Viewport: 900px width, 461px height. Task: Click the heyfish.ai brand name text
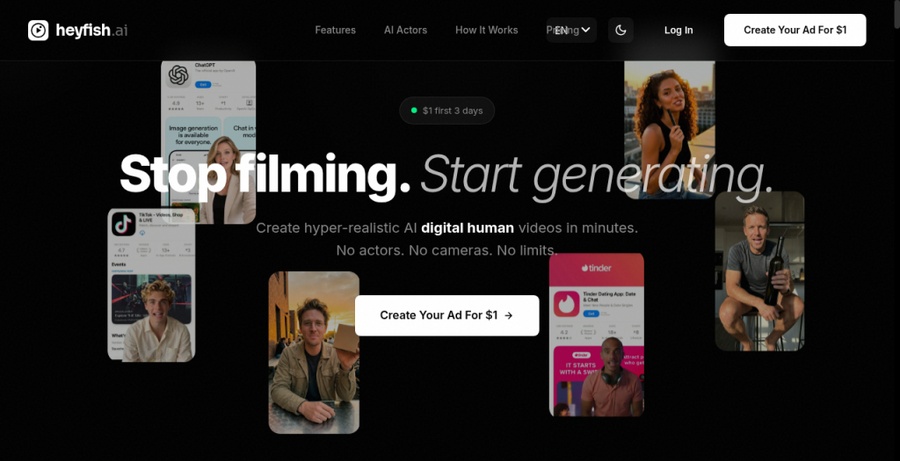pos(92,30)
